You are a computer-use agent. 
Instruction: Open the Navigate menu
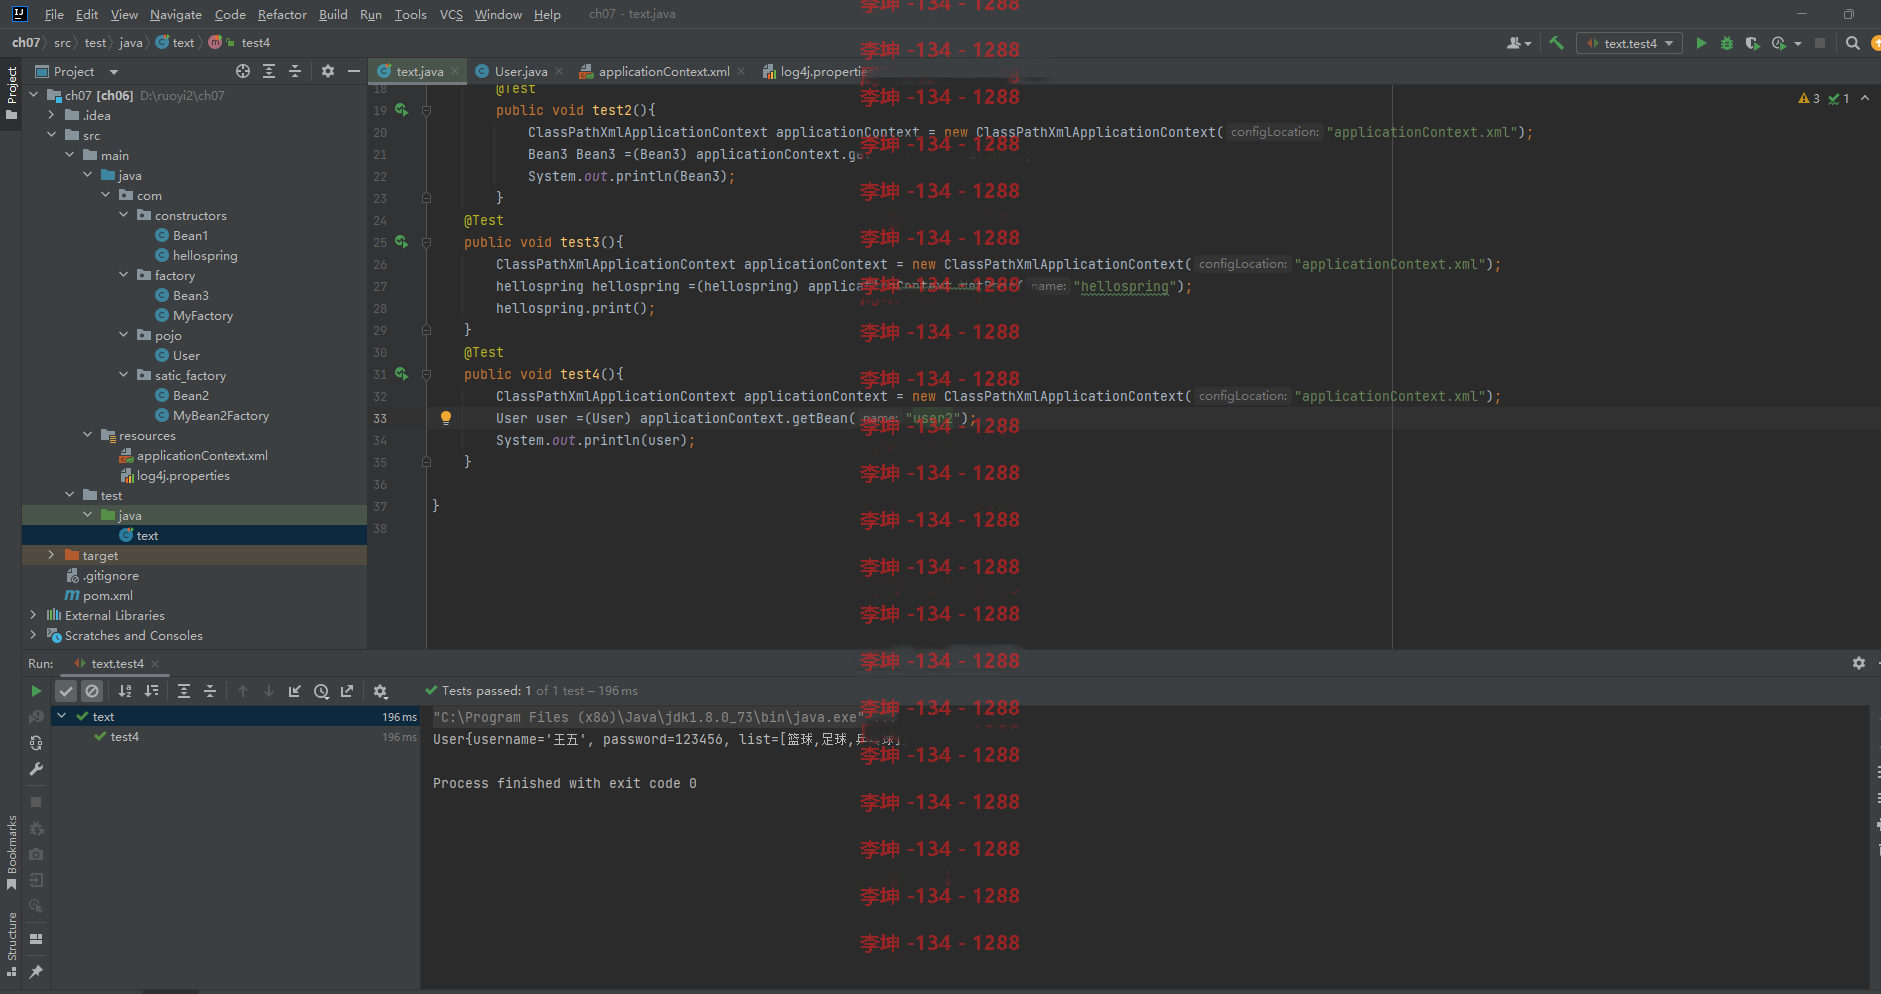point(176,14)
